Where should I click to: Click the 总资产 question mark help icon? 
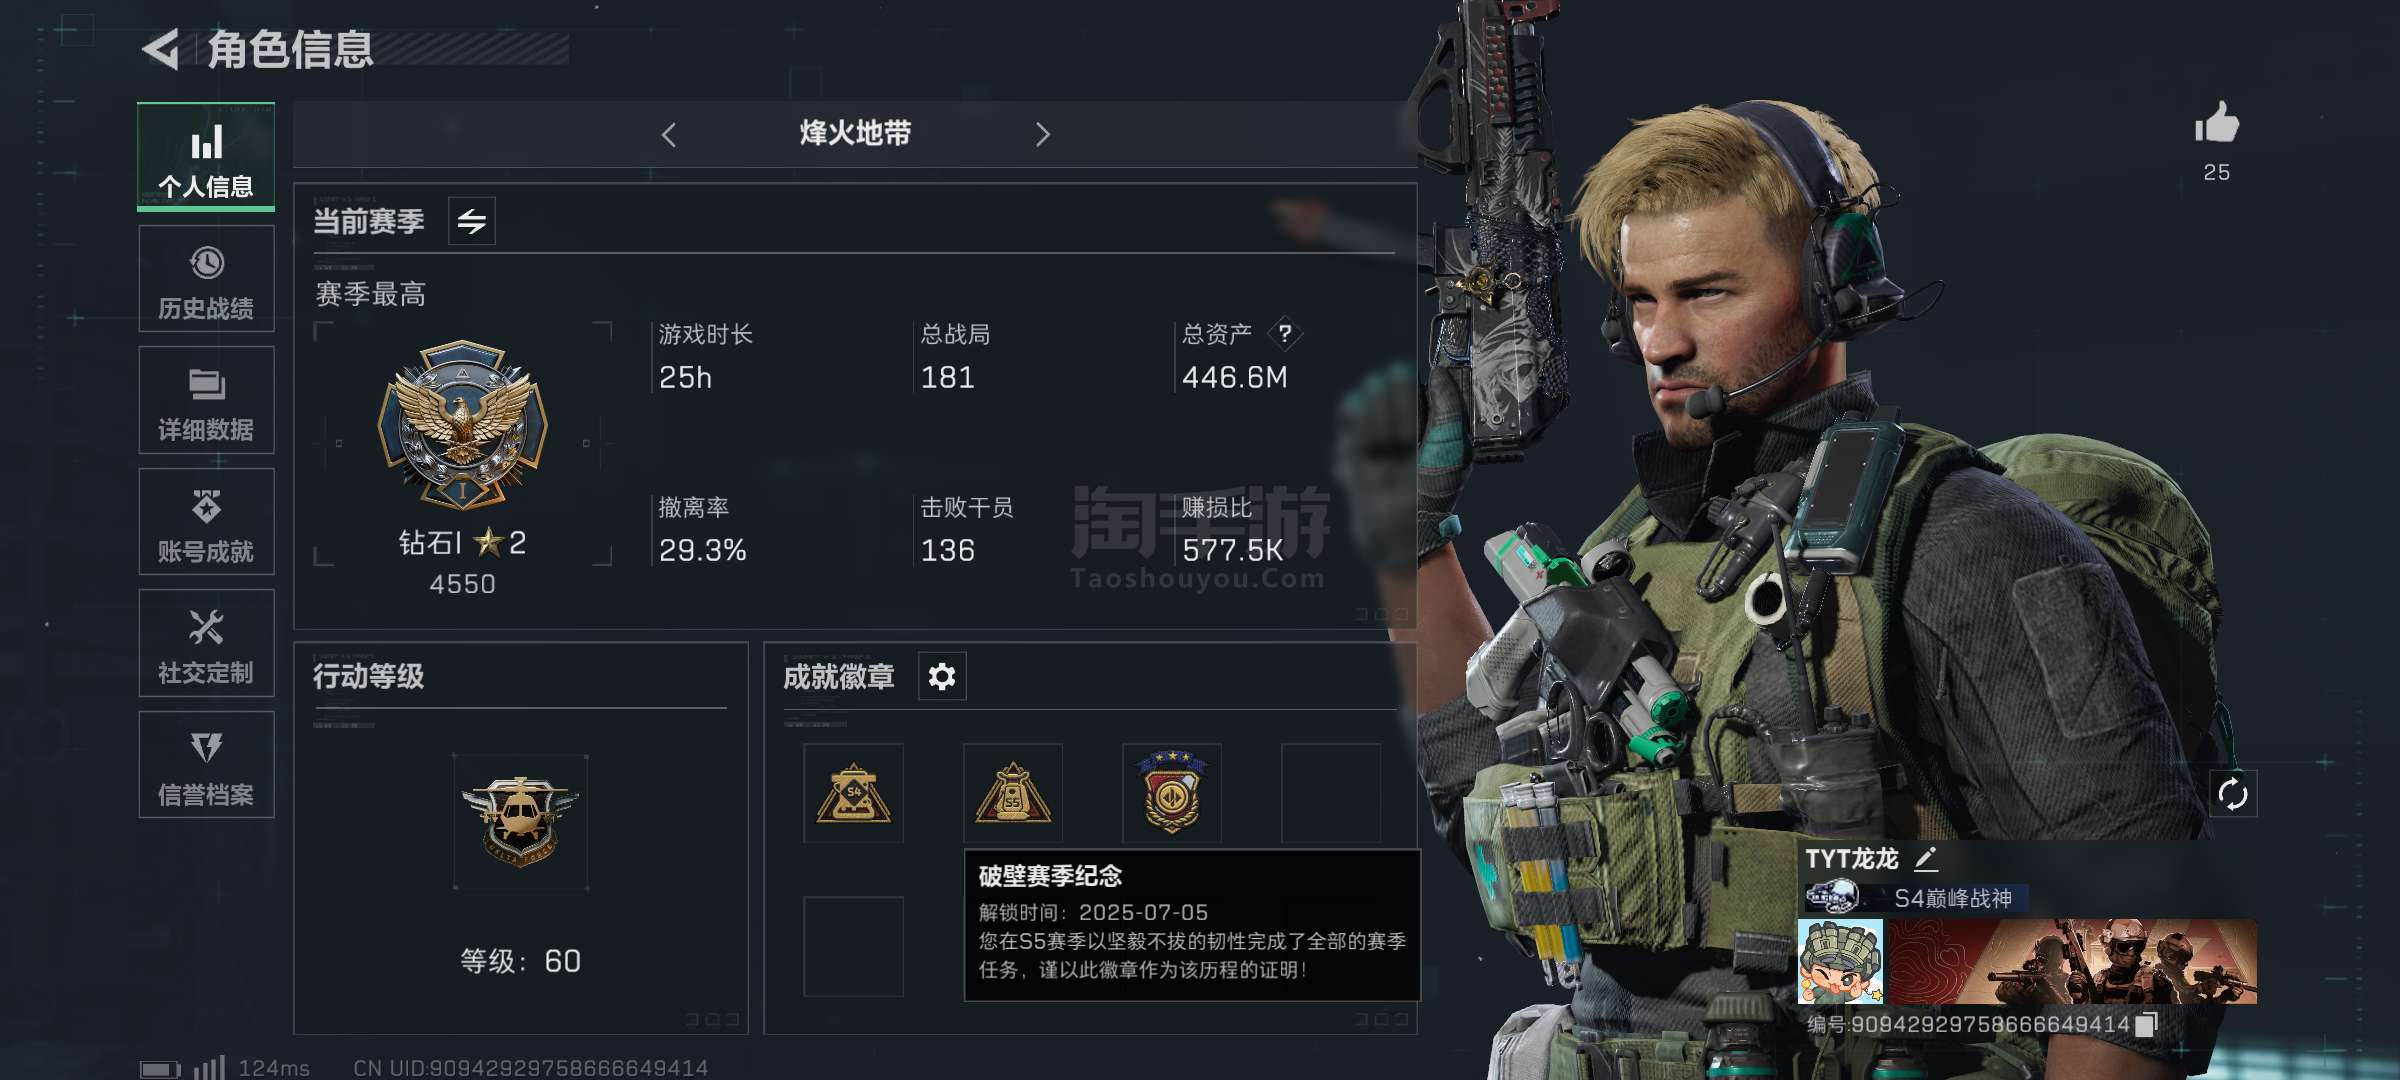tap(1285, 333)
